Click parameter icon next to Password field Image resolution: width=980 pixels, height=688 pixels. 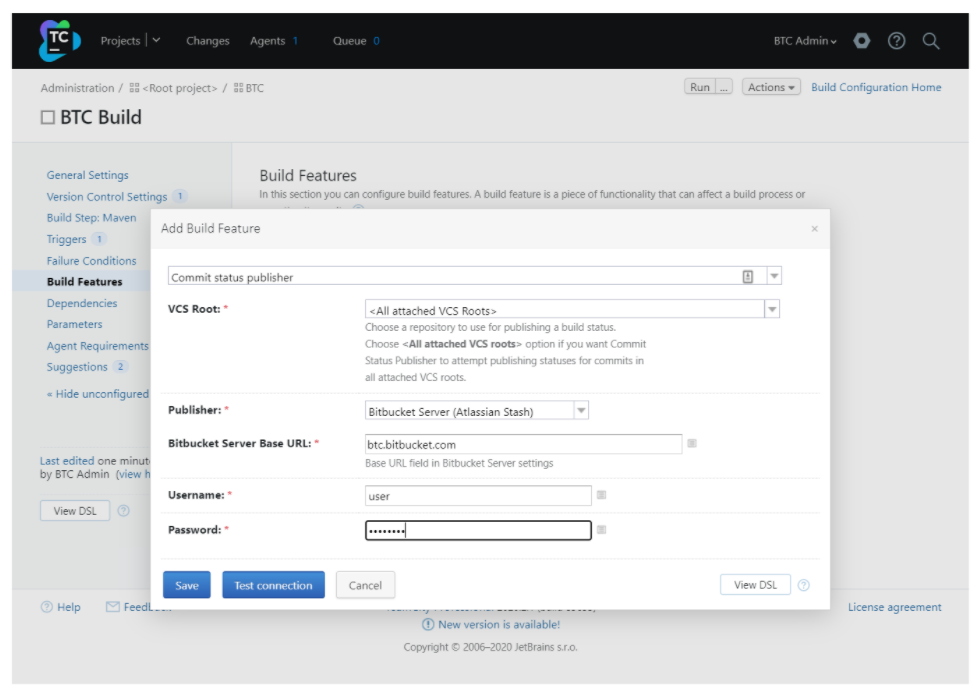point(601,529)
